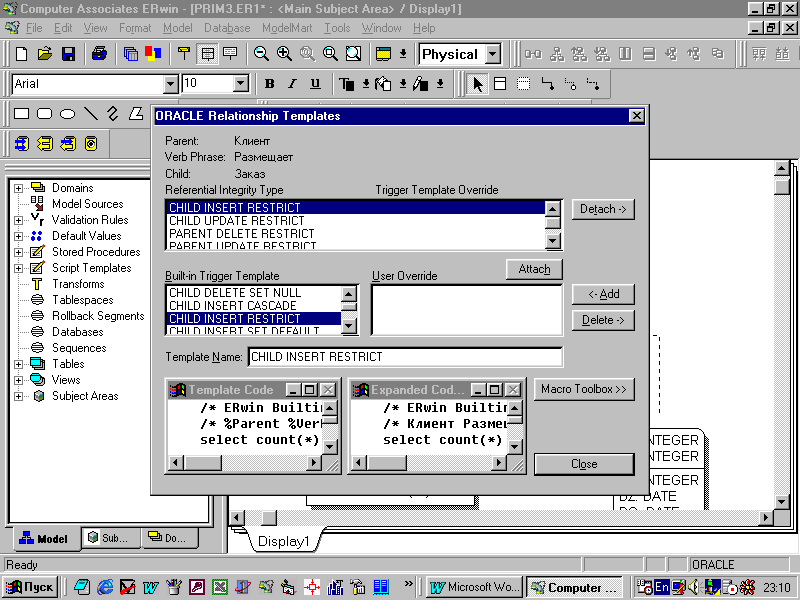
Task: Open the Database menu
Action: coord(227,28)
